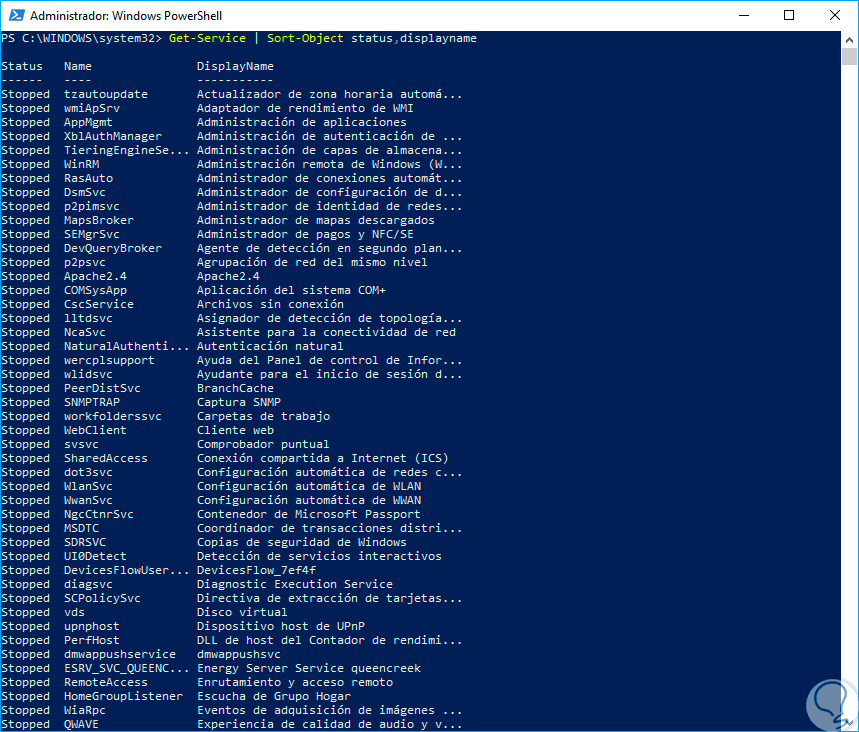Click the tzautoupdate service name
The image size is (859, 732).
coord(106,94)
